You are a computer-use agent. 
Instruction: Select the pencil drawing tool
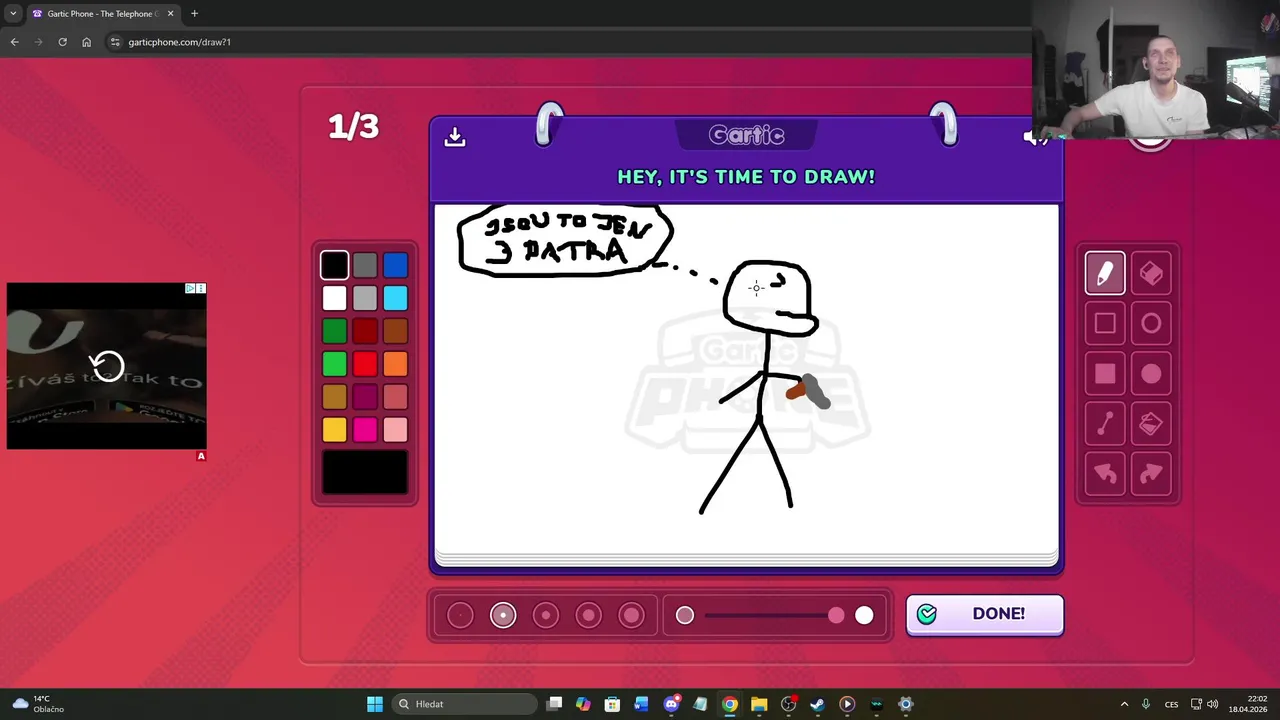pyautogui.click(x=1105, y=273)
